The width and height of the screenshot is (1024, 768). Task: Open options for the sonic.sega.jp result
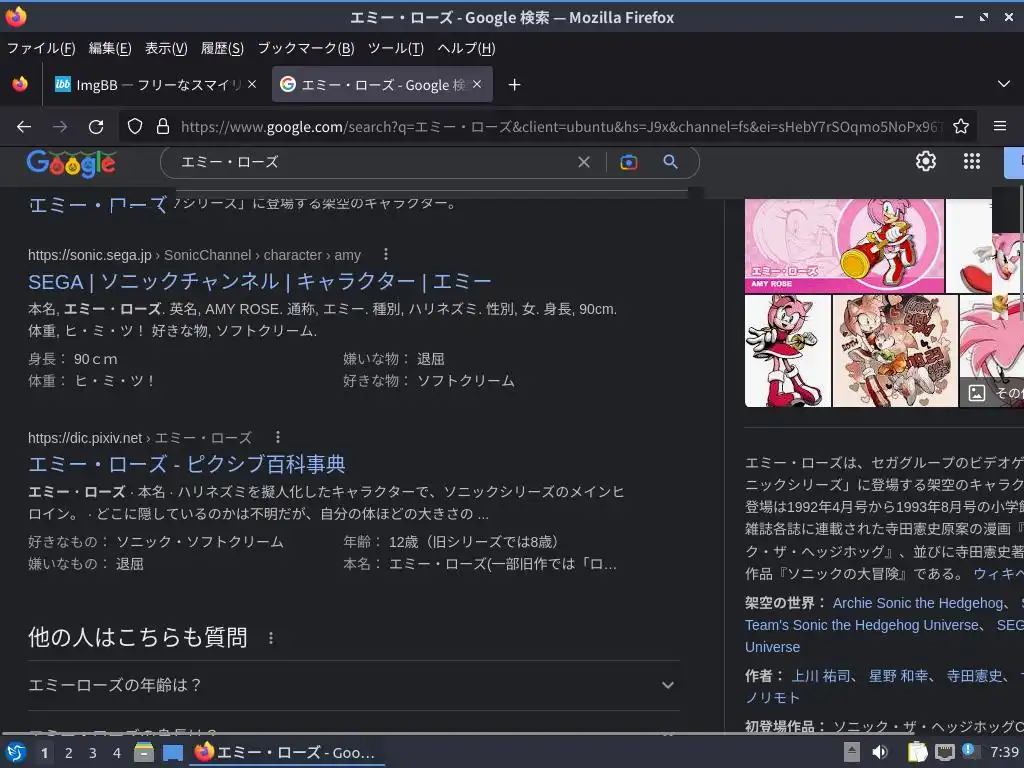pos(386,254)
